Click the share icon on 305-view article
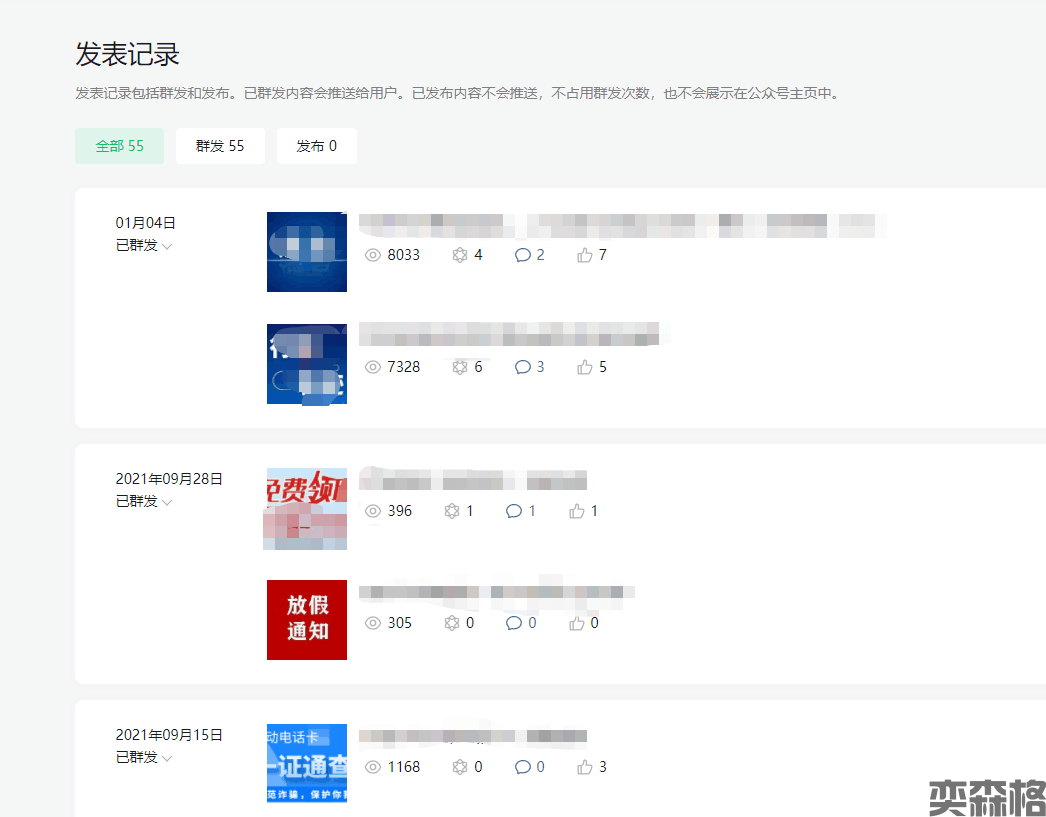Viewport: 1046px width, 817px height. pos(451,623)
